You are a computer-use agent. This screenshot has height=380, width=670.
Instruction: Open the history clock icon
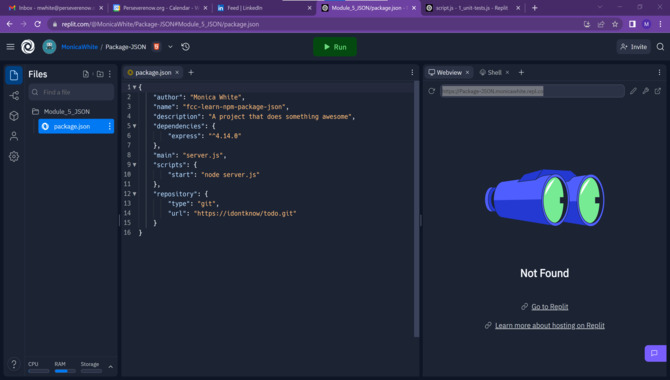[185, 47]
